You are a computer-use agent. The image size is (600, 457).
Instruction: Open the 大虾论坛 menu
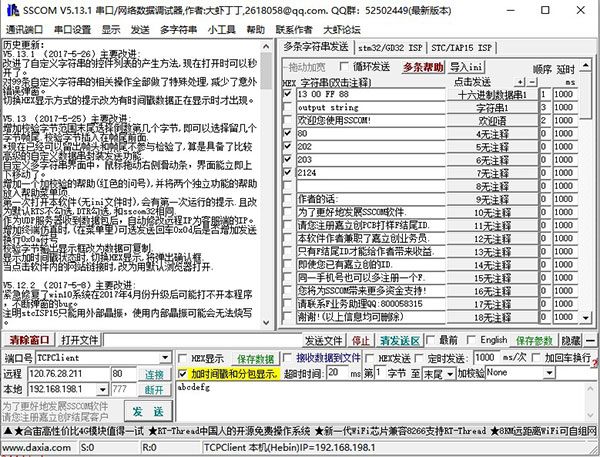click(x=342, y=29)
